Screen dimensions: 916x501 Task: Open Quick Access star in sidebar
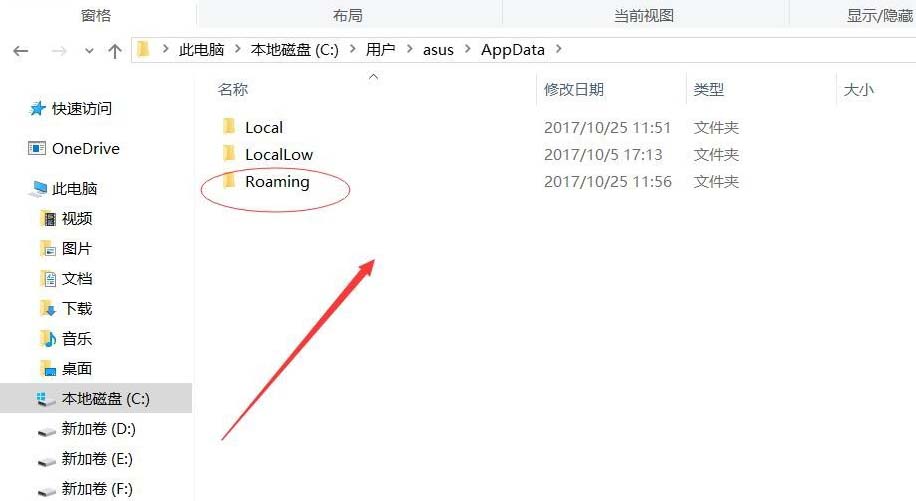[x=37, y=109]
